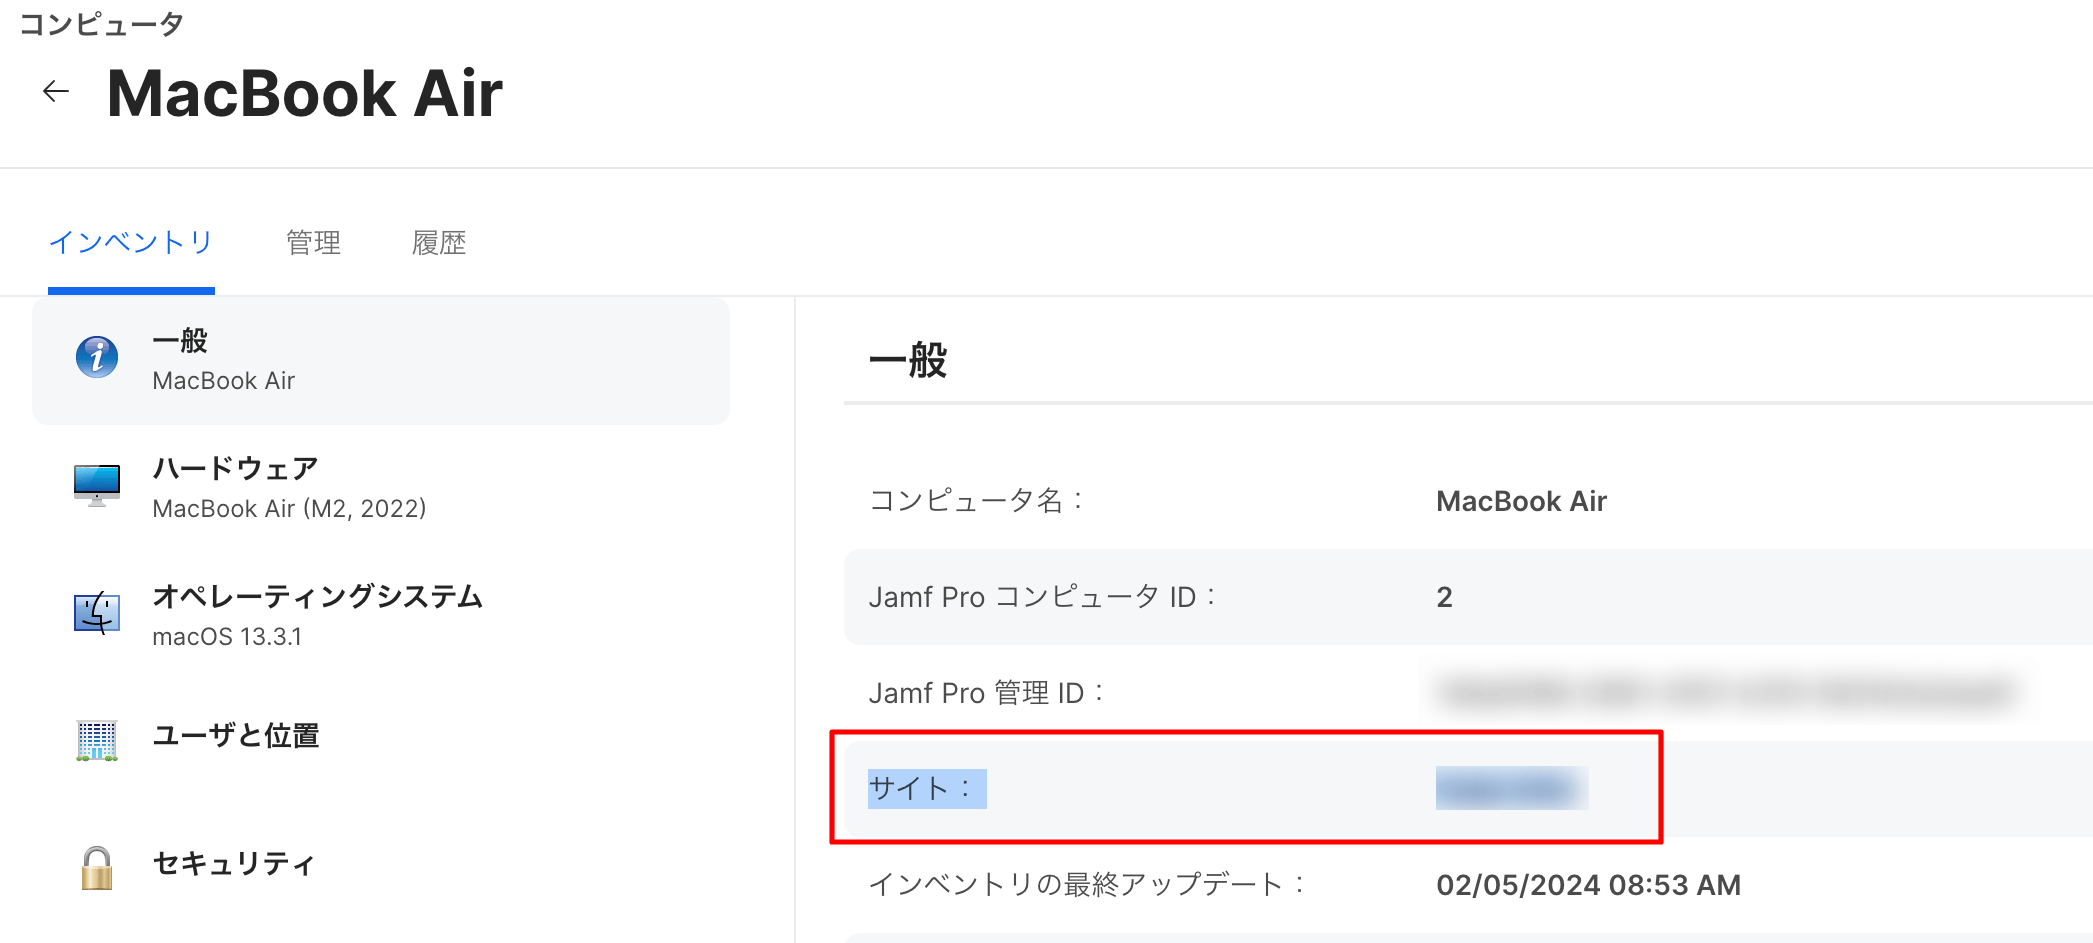Click the macOS 13.3.1 subtitle
The height and width of the screenshot is (943, 2093).
click(x=227, y=636)
